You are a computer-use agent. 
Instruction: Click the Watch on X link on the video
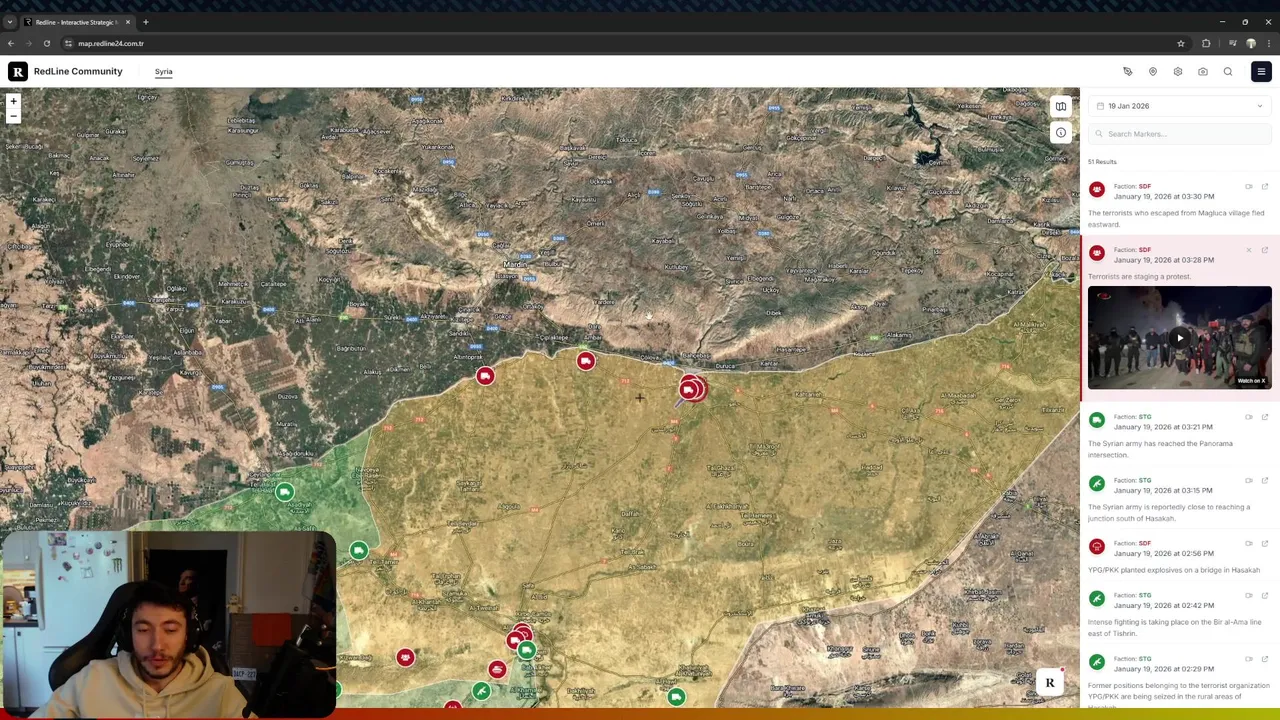tap(1251, 381)
